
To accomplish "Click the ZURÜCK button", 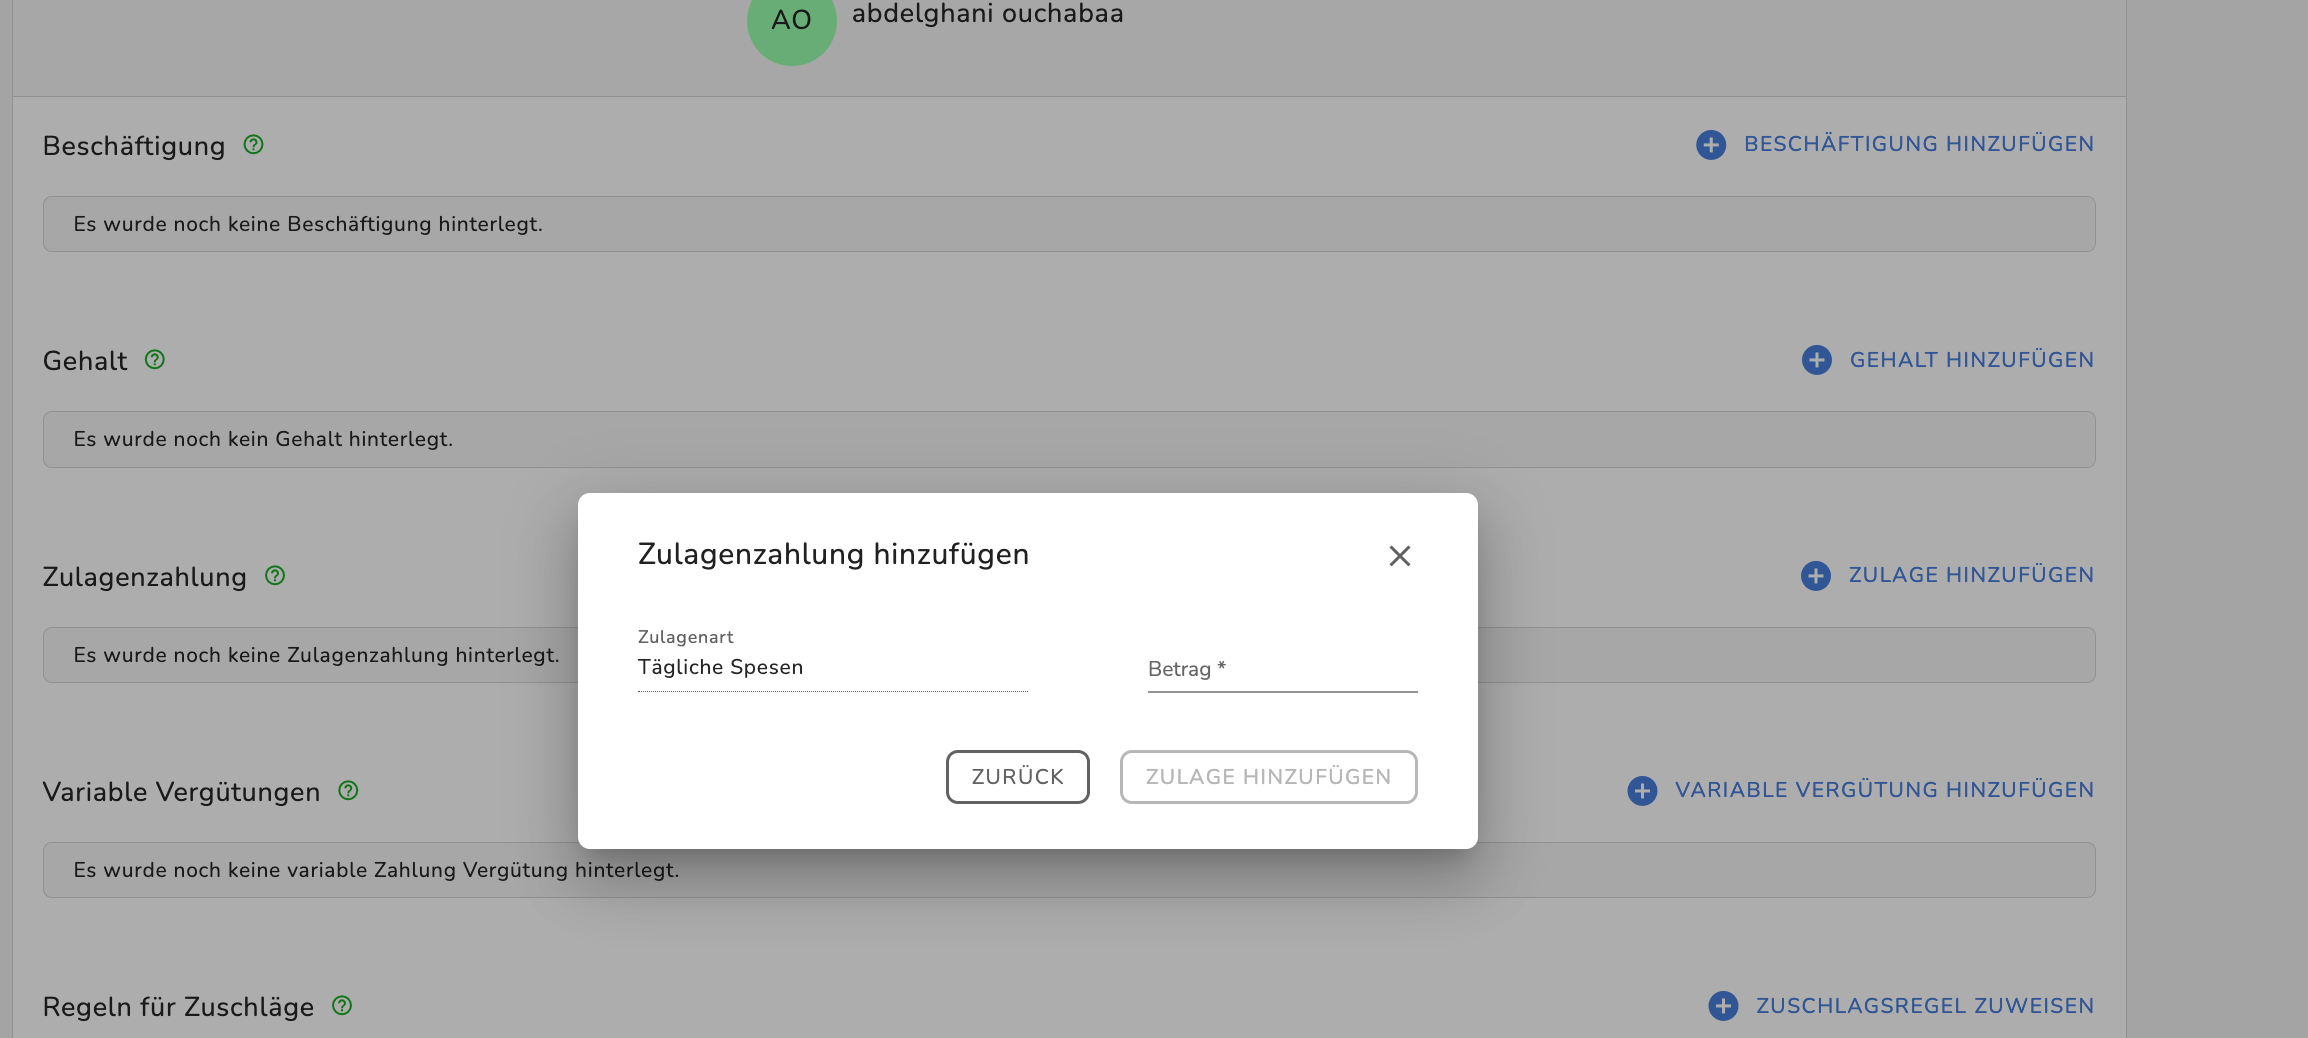I will click(x=1017, y=777).
